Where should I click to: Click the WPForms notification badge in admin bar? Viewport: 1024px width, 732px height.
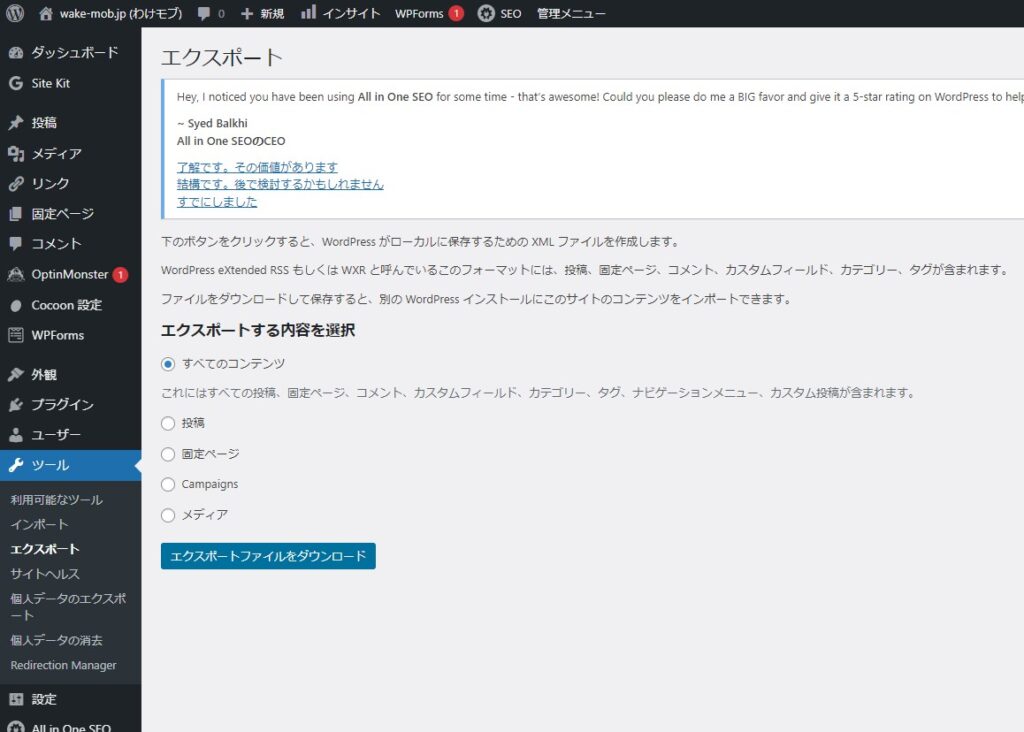(x=456, y=13)
